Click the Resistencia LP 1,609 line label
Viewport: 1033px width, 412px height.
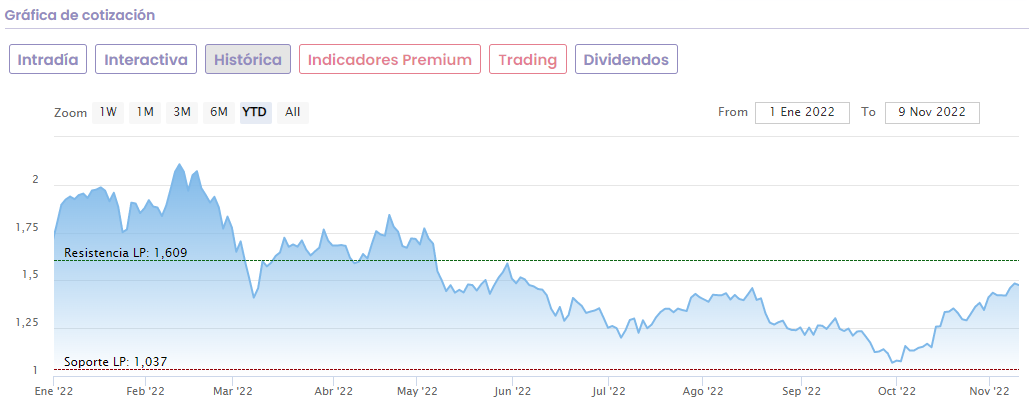pyautogui.click(x=126, y=252)
